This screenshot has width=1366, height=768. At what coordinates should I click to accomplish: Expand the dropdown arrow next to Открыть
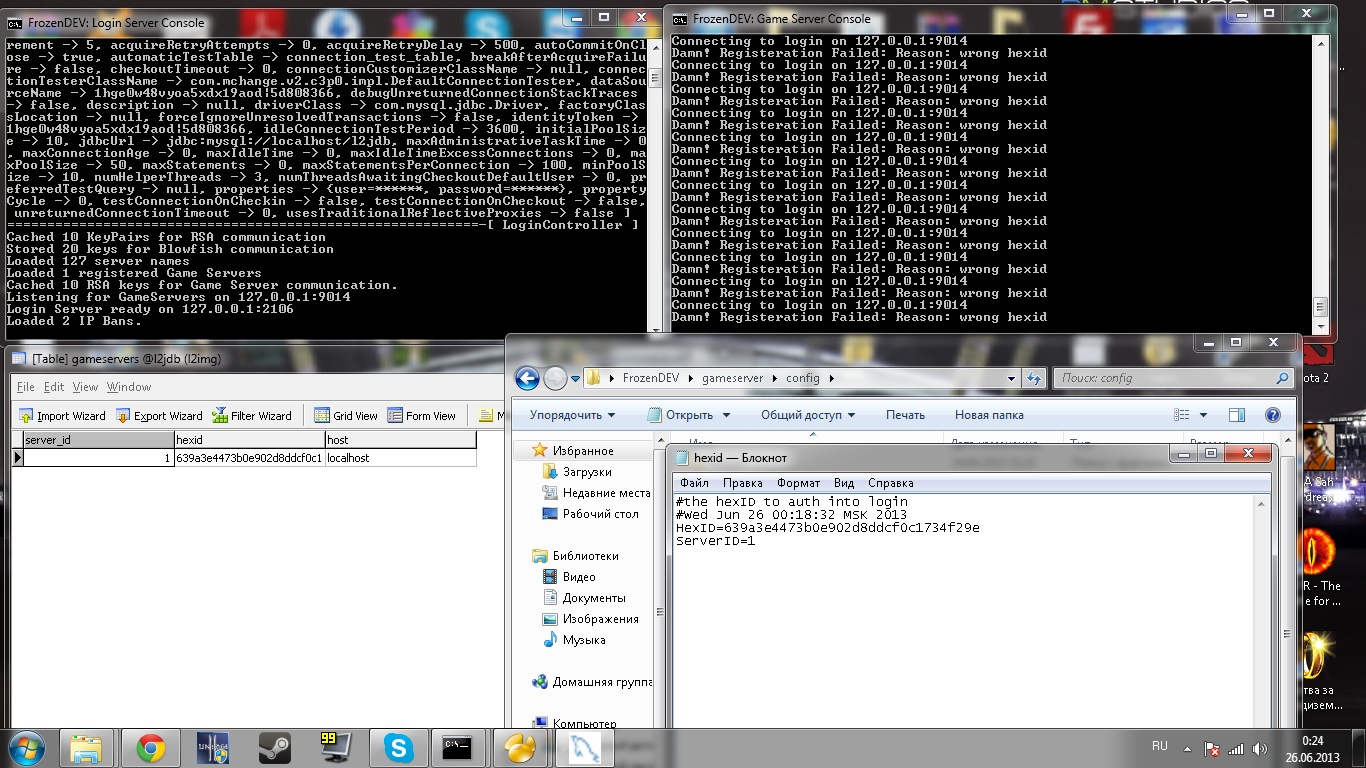click(726, 415)
